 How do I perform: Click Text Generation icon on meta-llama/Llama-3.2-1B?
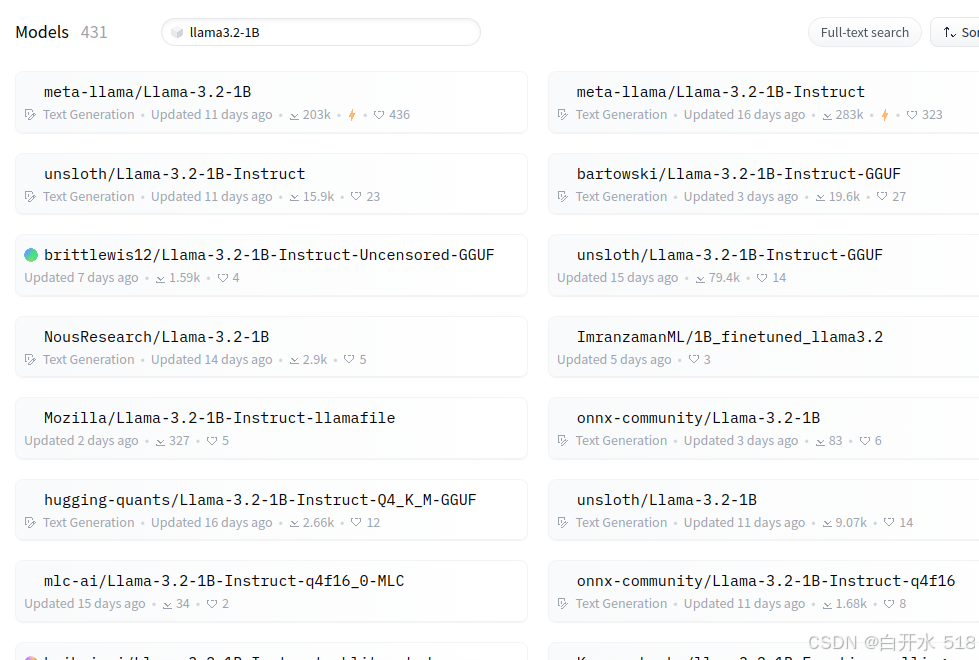[x=30, y=115]
